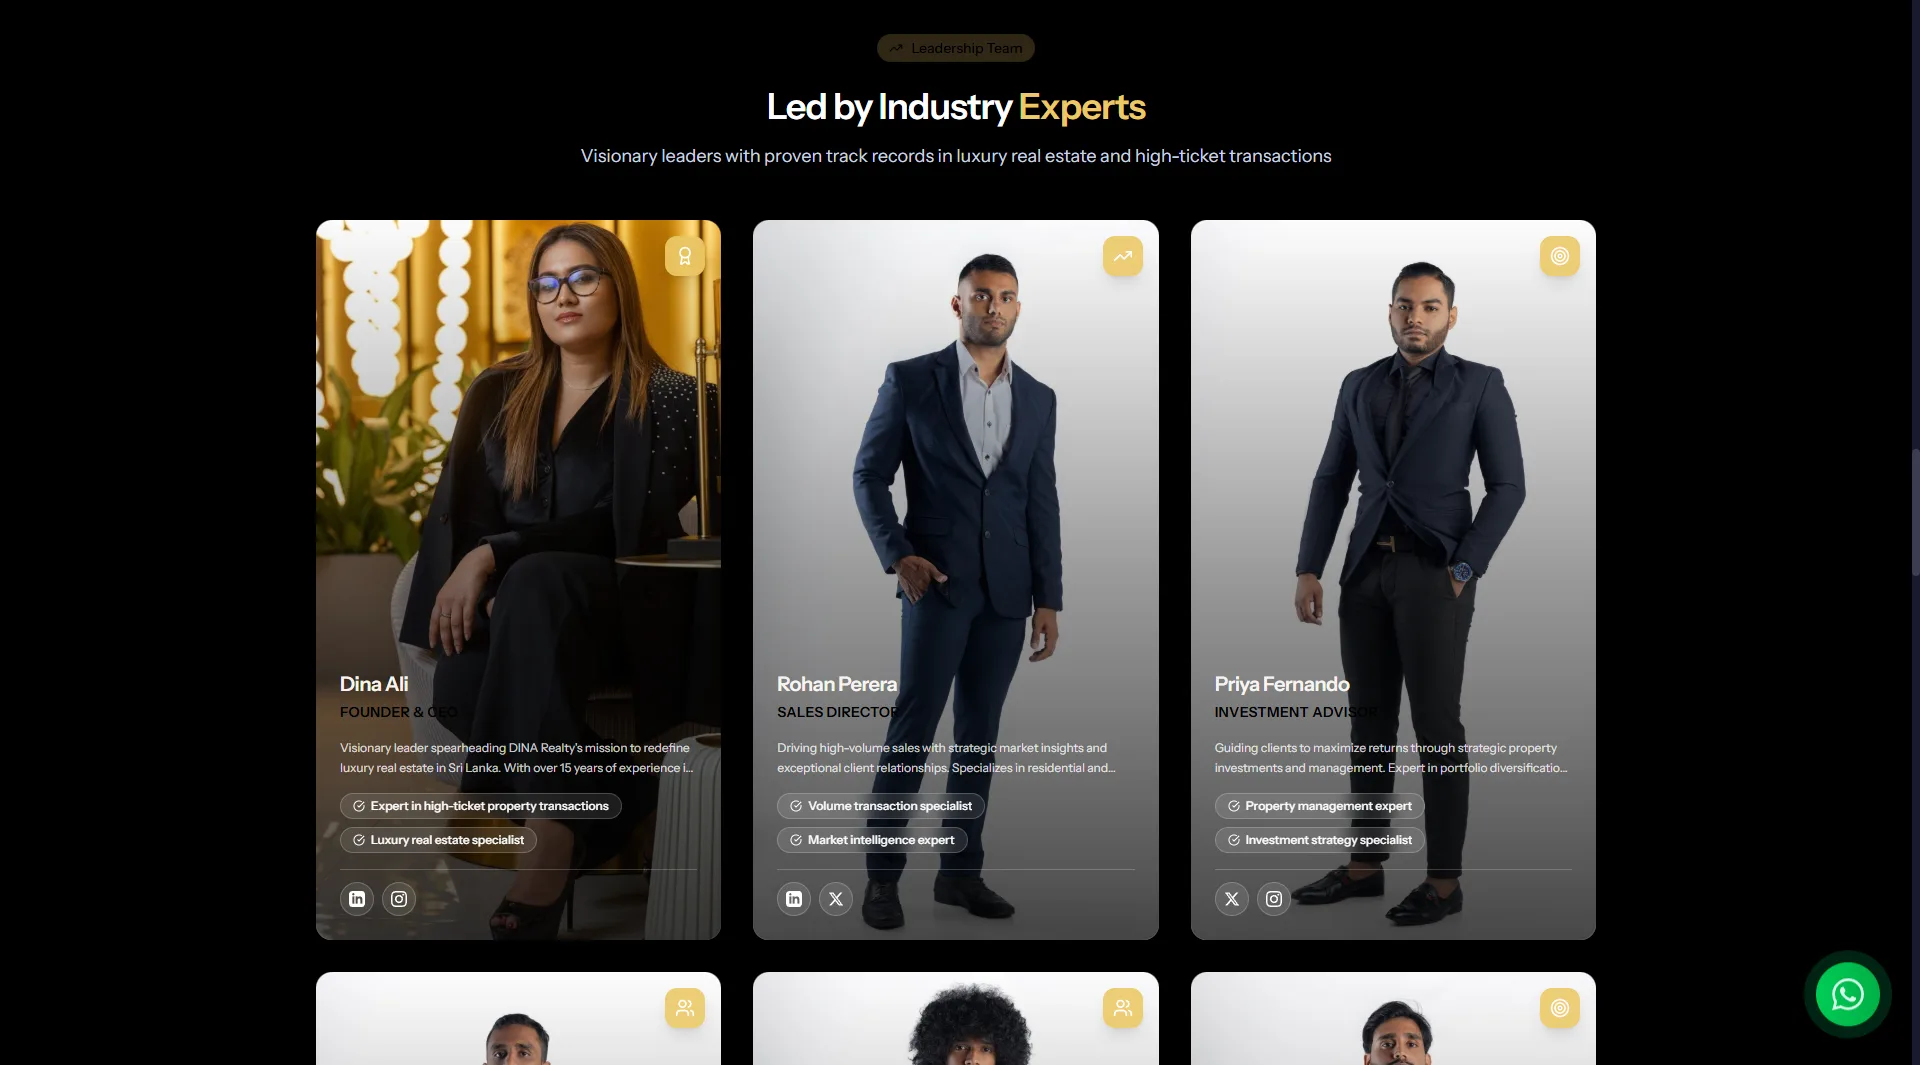The height and width of the screenshot is (1065, 1920).
Task: Select 'Luxury real estate specialist' tag
Action: pos(438,840)
